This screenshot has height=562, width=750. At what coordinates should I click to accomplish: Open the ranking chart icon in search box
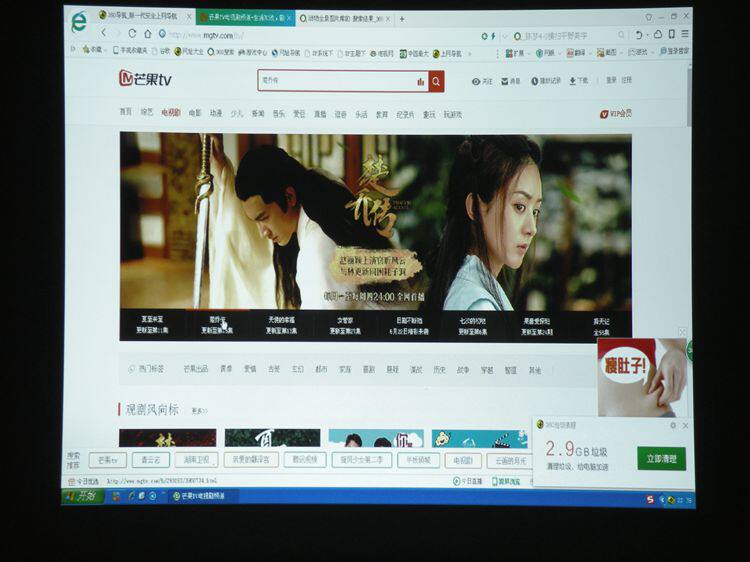coord(420,82)
